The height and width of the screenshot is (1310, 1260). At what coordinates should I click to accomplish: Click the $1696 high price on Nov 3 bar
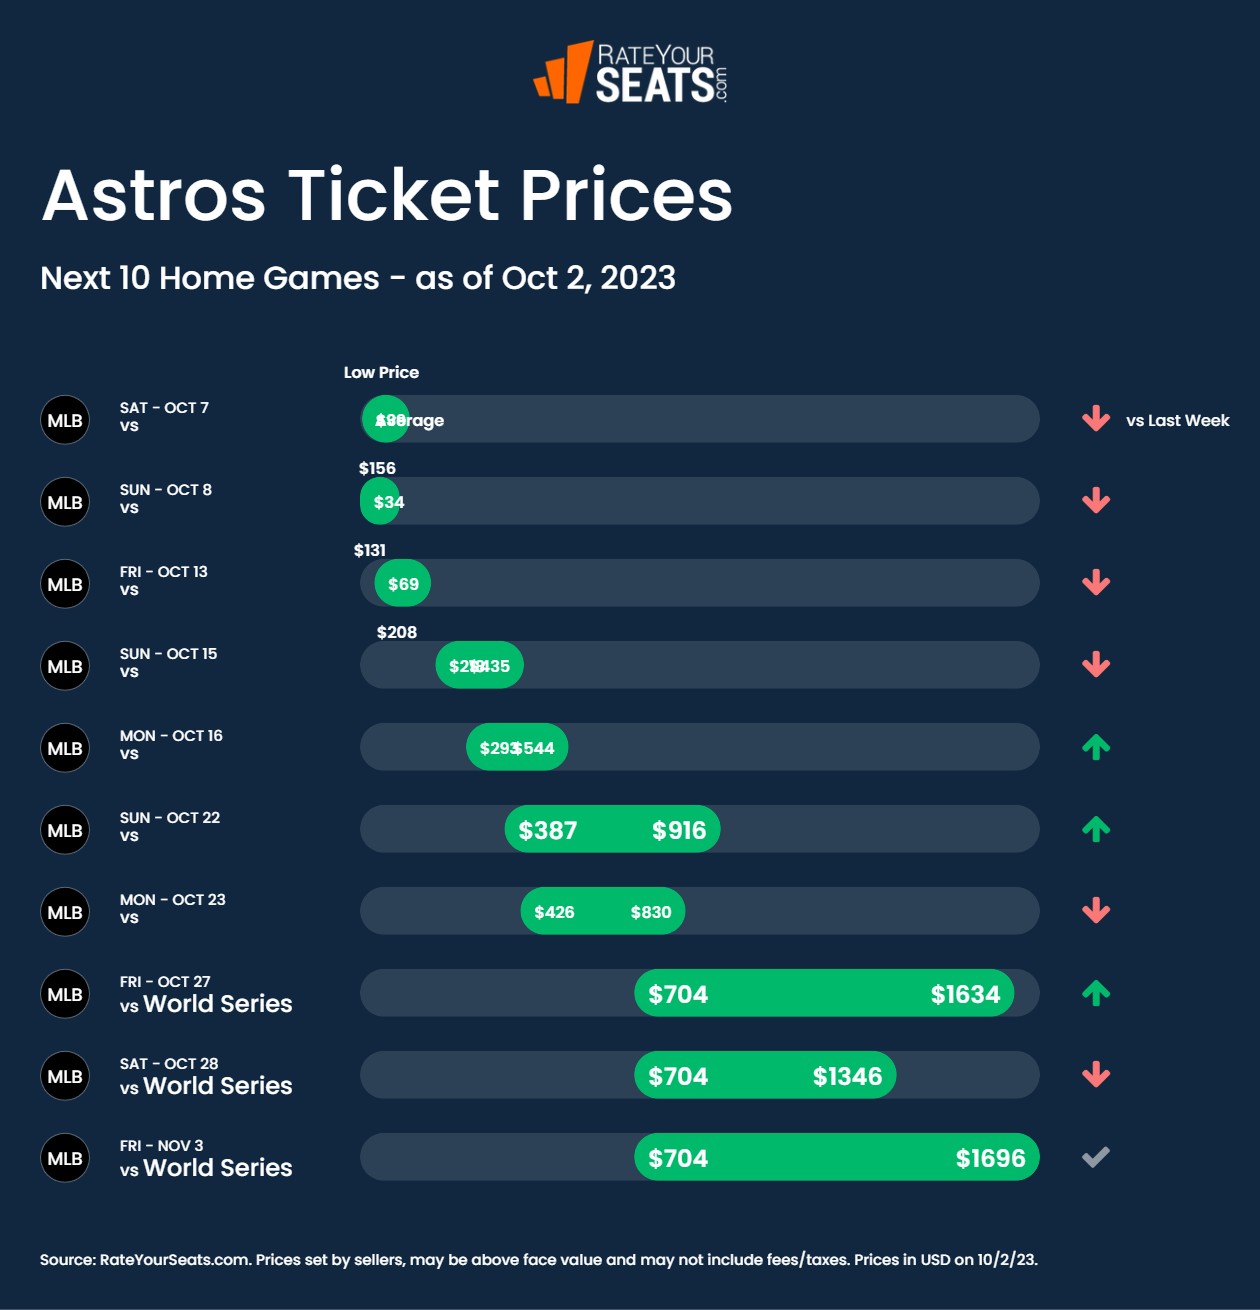click(x=990, y=1158)
